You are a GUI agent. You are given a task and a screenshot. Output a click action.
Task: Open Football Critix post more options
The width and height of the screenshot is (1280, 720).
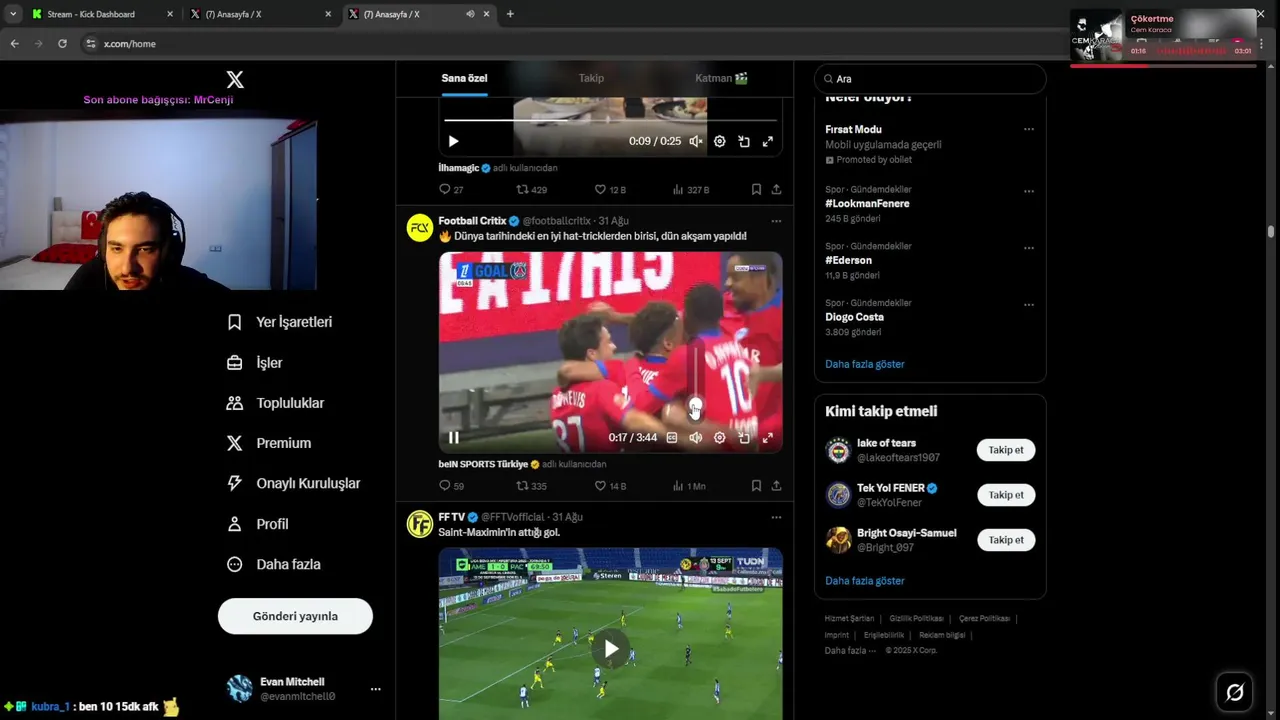(x=776, y=221)
